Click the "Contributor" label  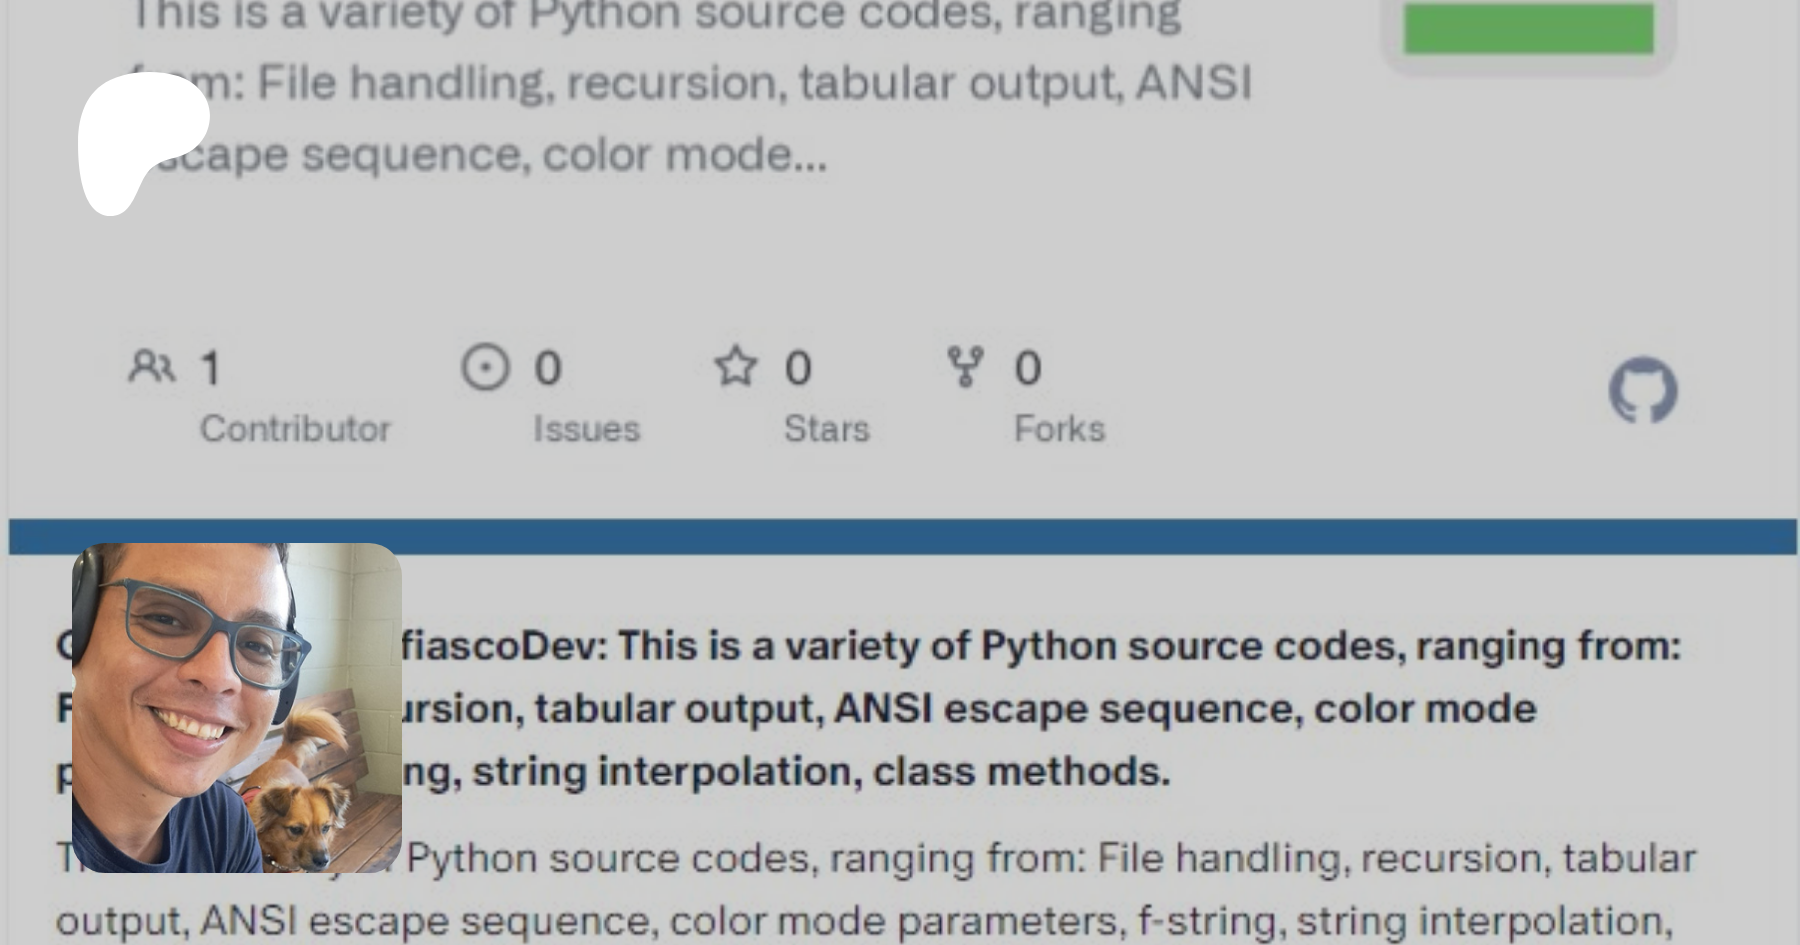[x=295, y=429]
